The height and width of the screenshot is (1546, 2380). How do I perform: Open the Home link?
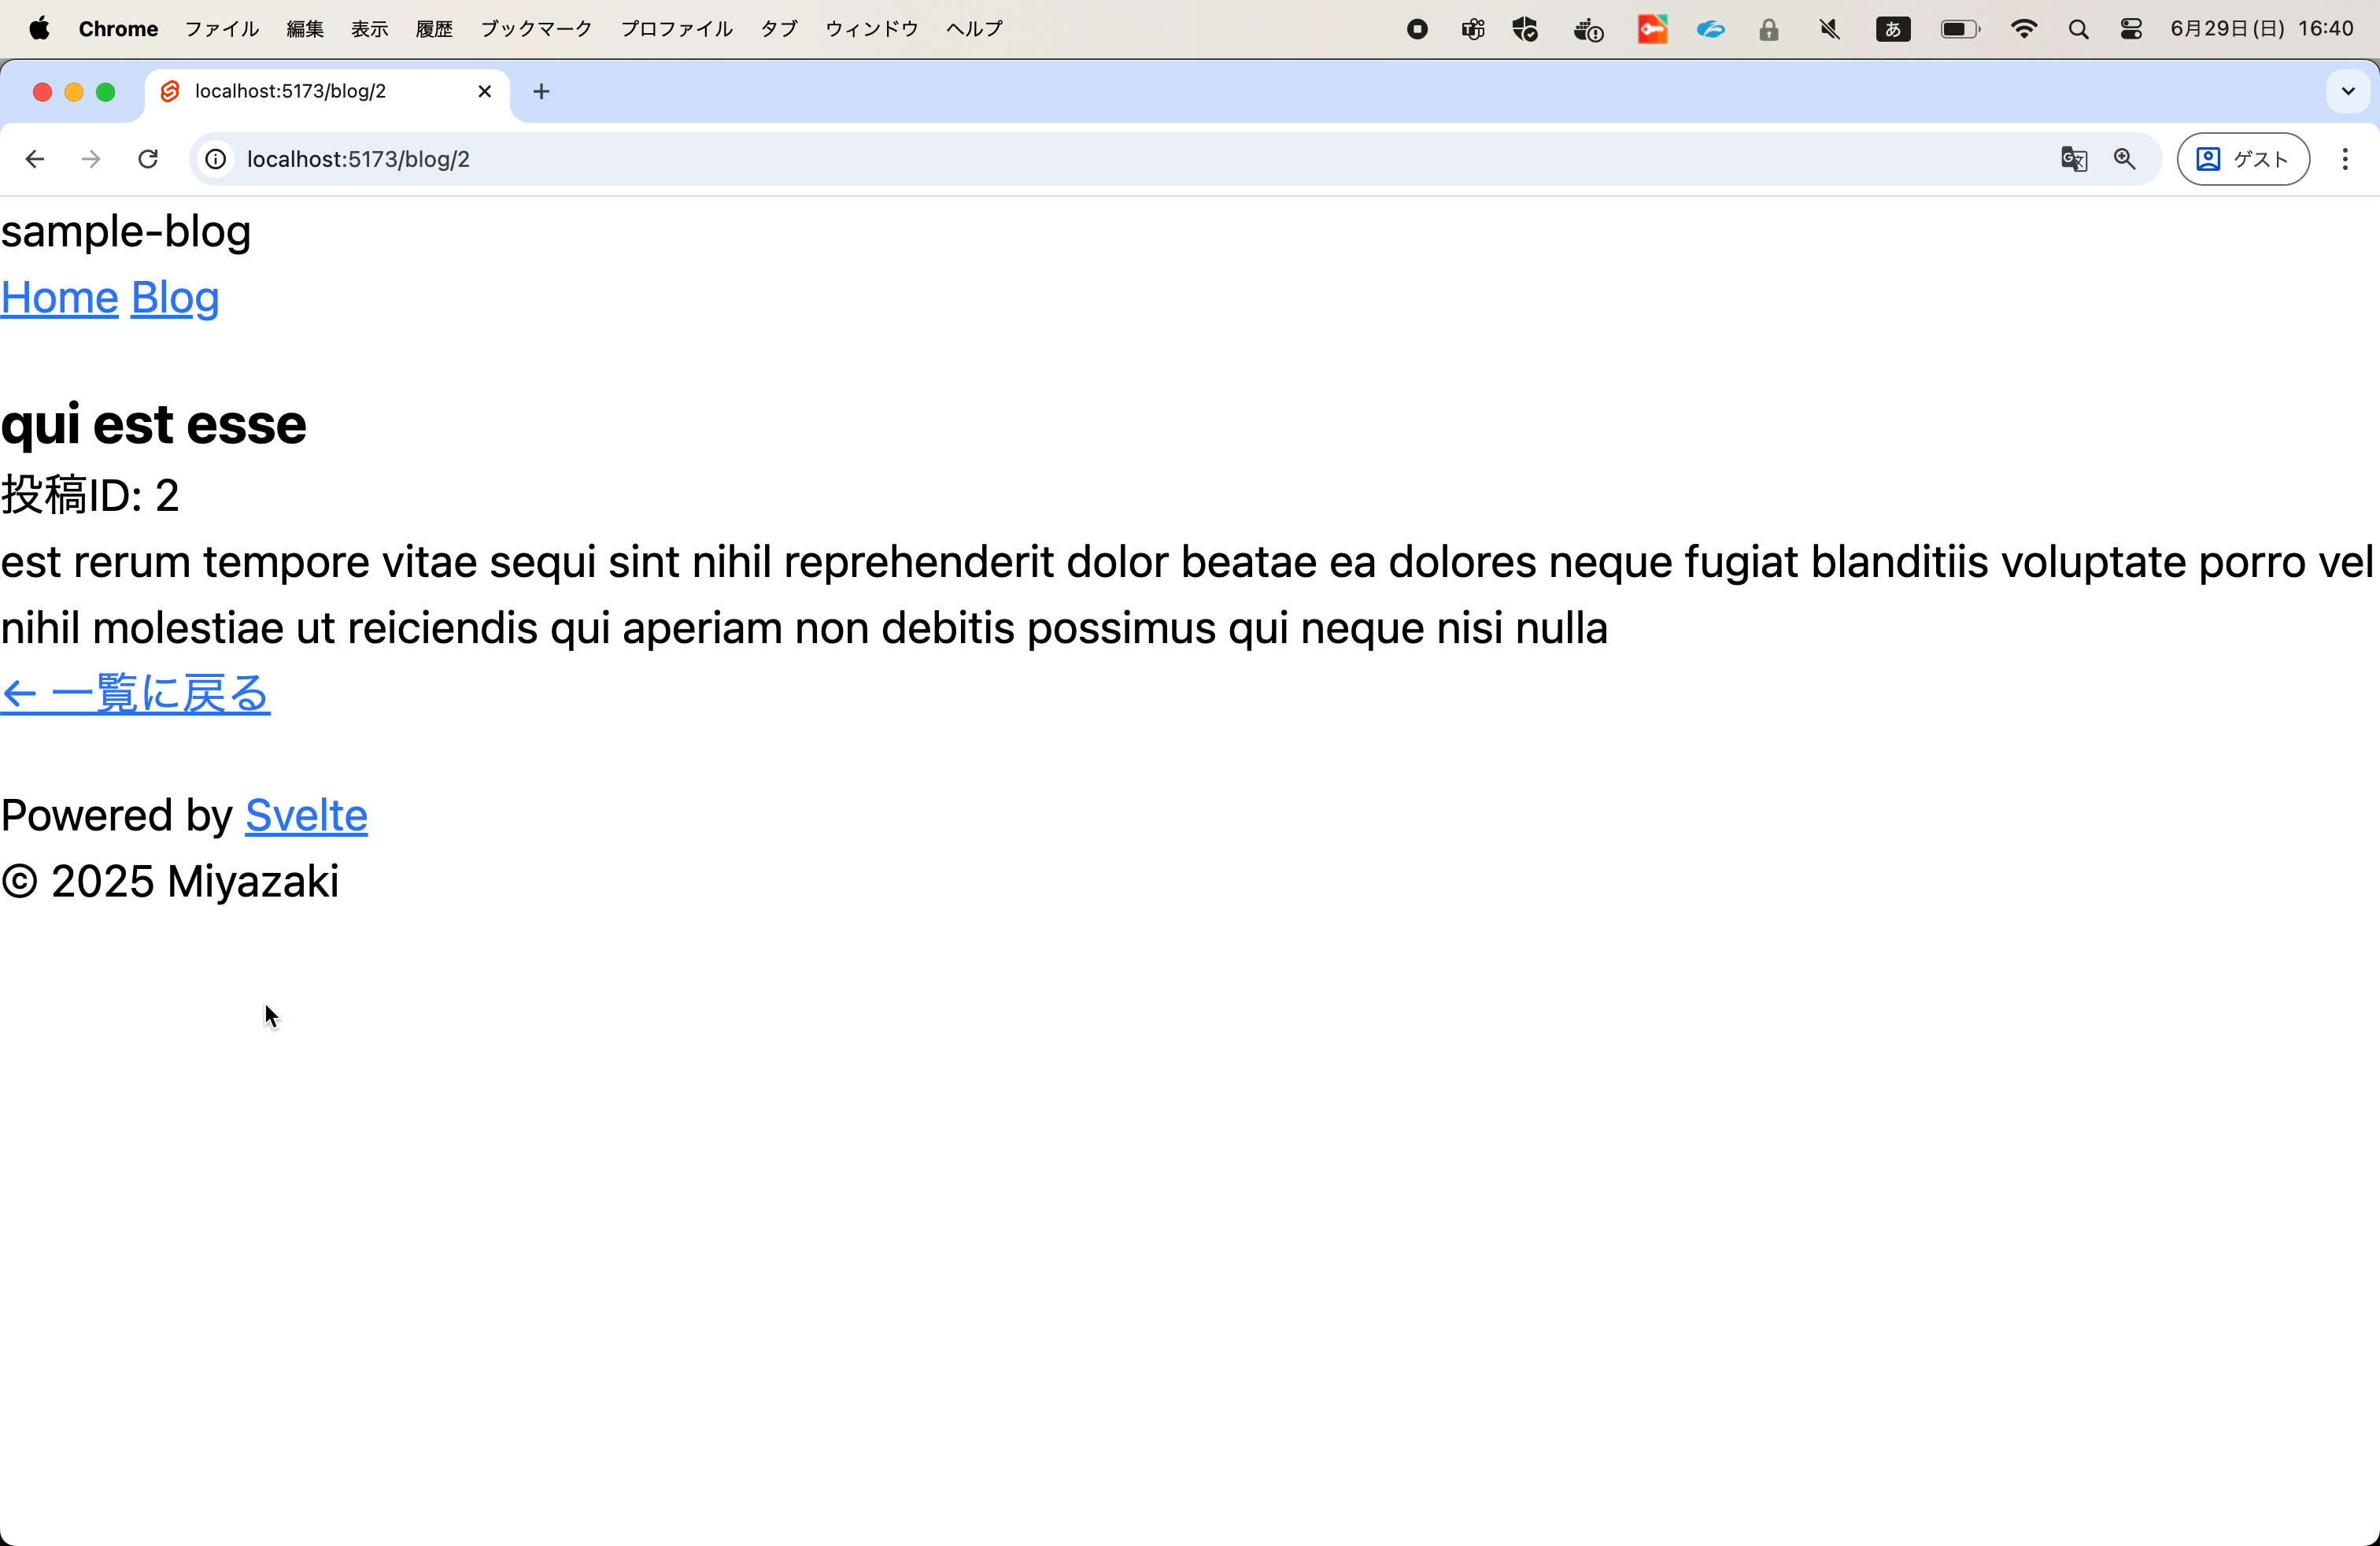point(60,298)
